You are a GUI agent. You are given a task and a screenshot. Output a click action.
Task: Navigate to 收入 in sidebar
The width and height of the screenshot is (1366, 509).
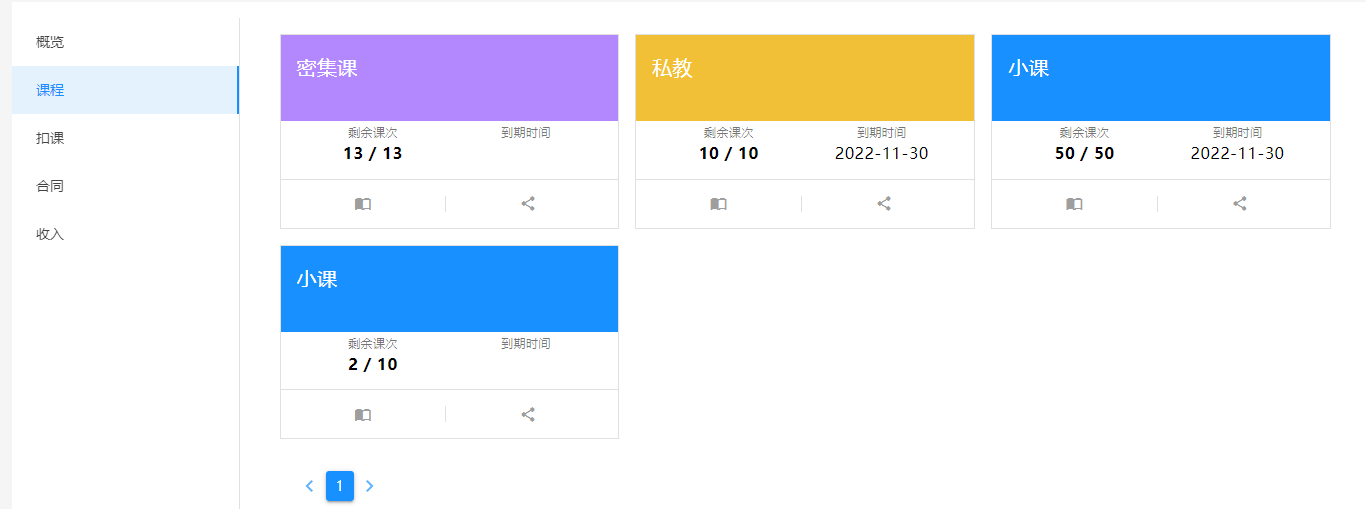pos(50,234)
